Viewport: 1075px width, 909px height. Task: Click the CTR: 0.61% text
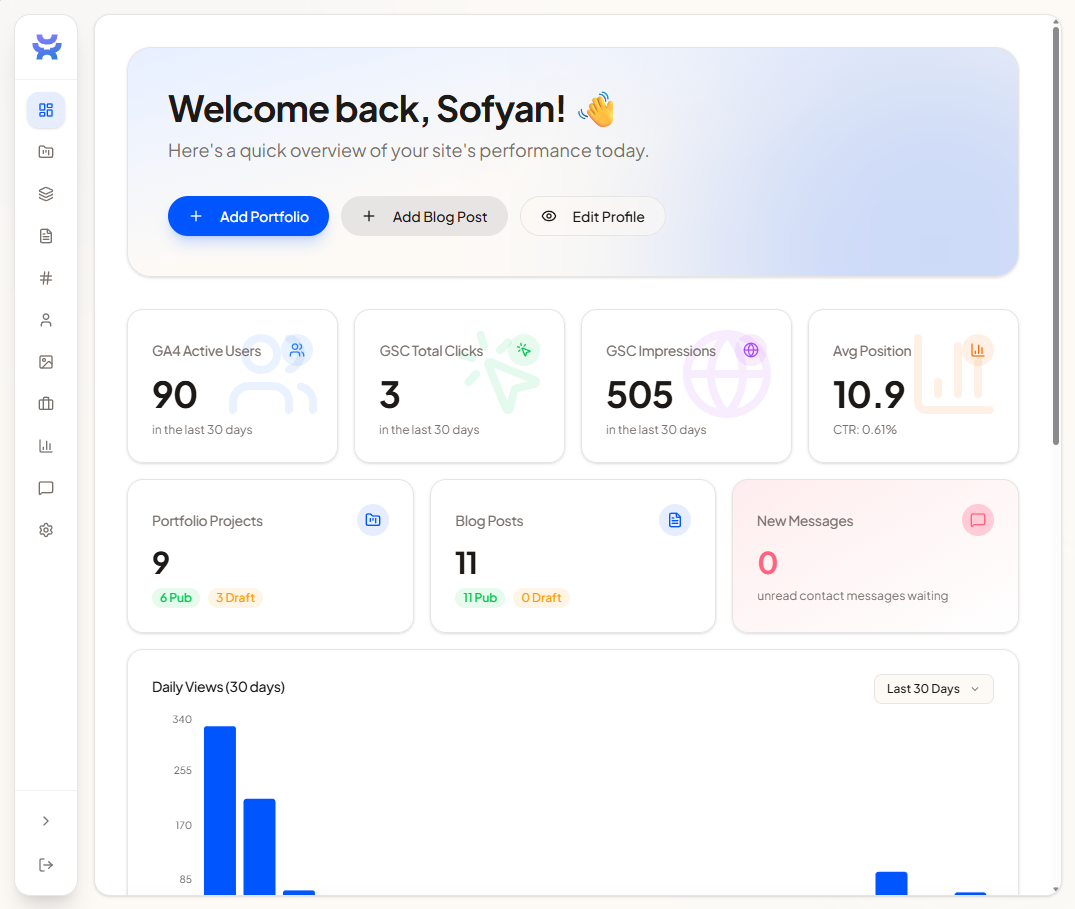[x=865, y=430]
